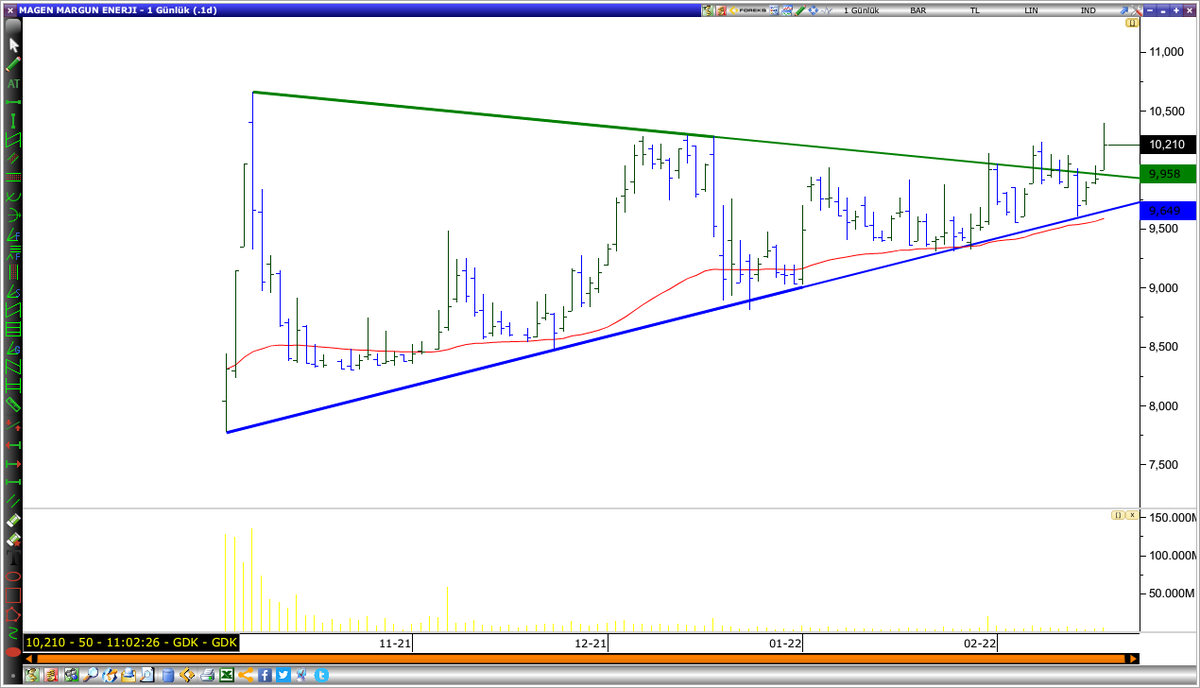Click the scrollbar left arrow

coord(31,659)
